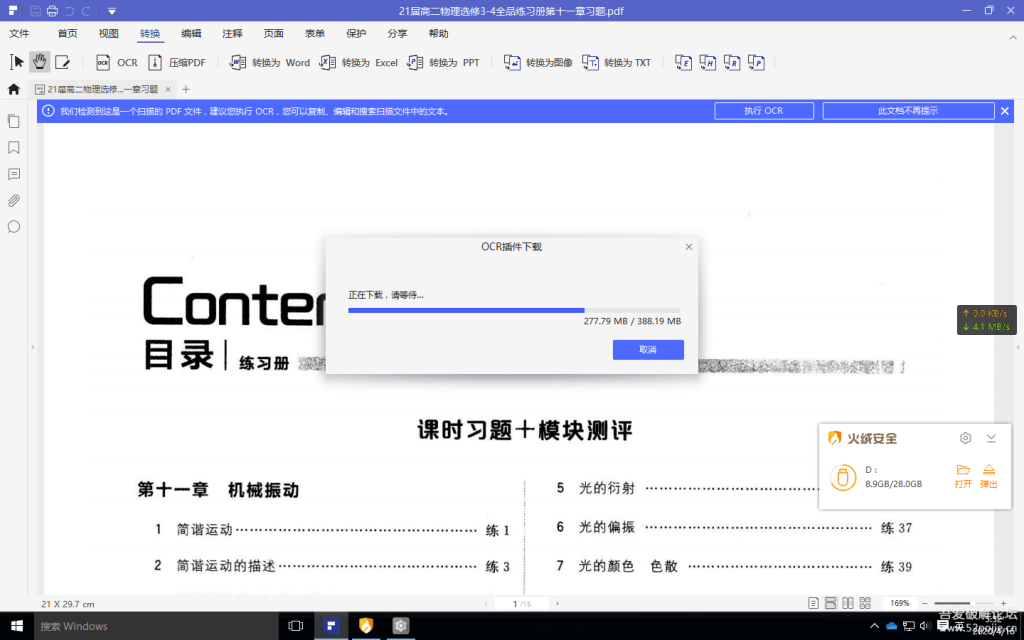This screenshot has height=640, width=1024.
Task: Go to the home screen icon
Action: [14, 89]
